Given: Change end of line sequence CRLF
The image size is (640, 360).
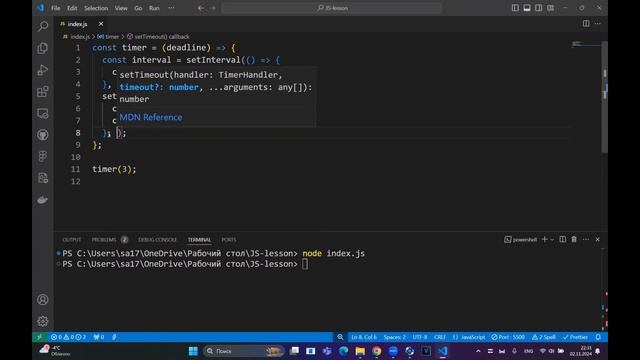Looking at the screenshot, I should [440, 337].
